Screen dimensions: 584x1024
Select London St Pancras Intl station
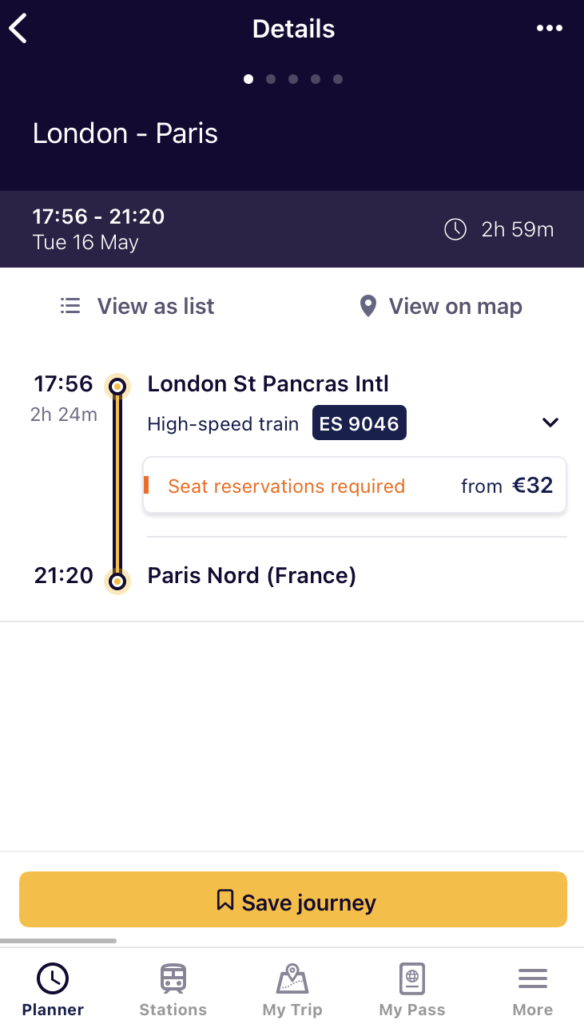268,384
